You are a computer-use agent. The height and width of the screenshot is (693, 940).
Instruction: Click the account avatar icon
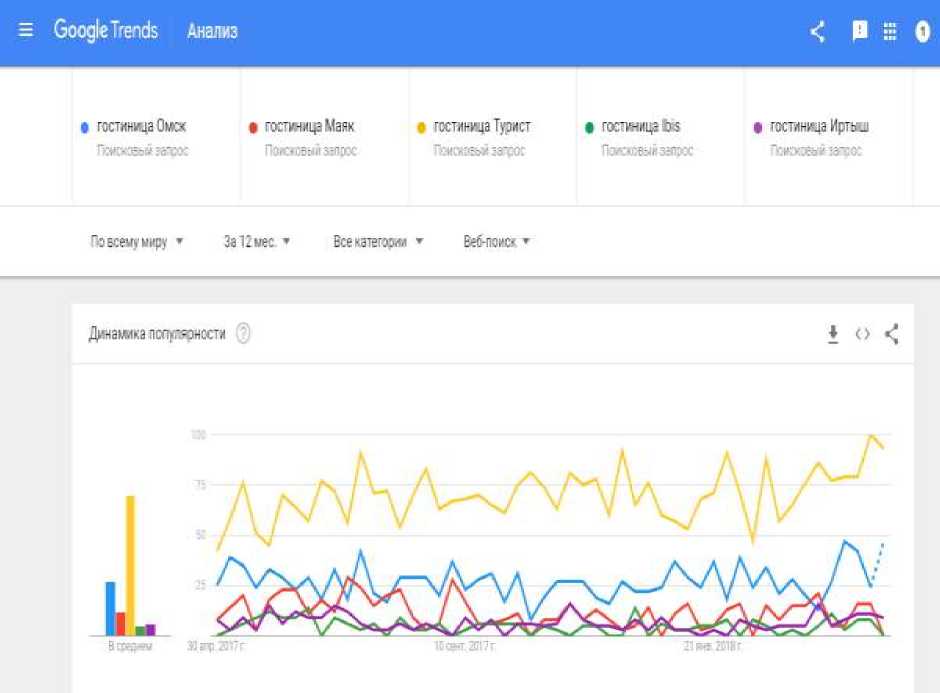click(923, 32)
